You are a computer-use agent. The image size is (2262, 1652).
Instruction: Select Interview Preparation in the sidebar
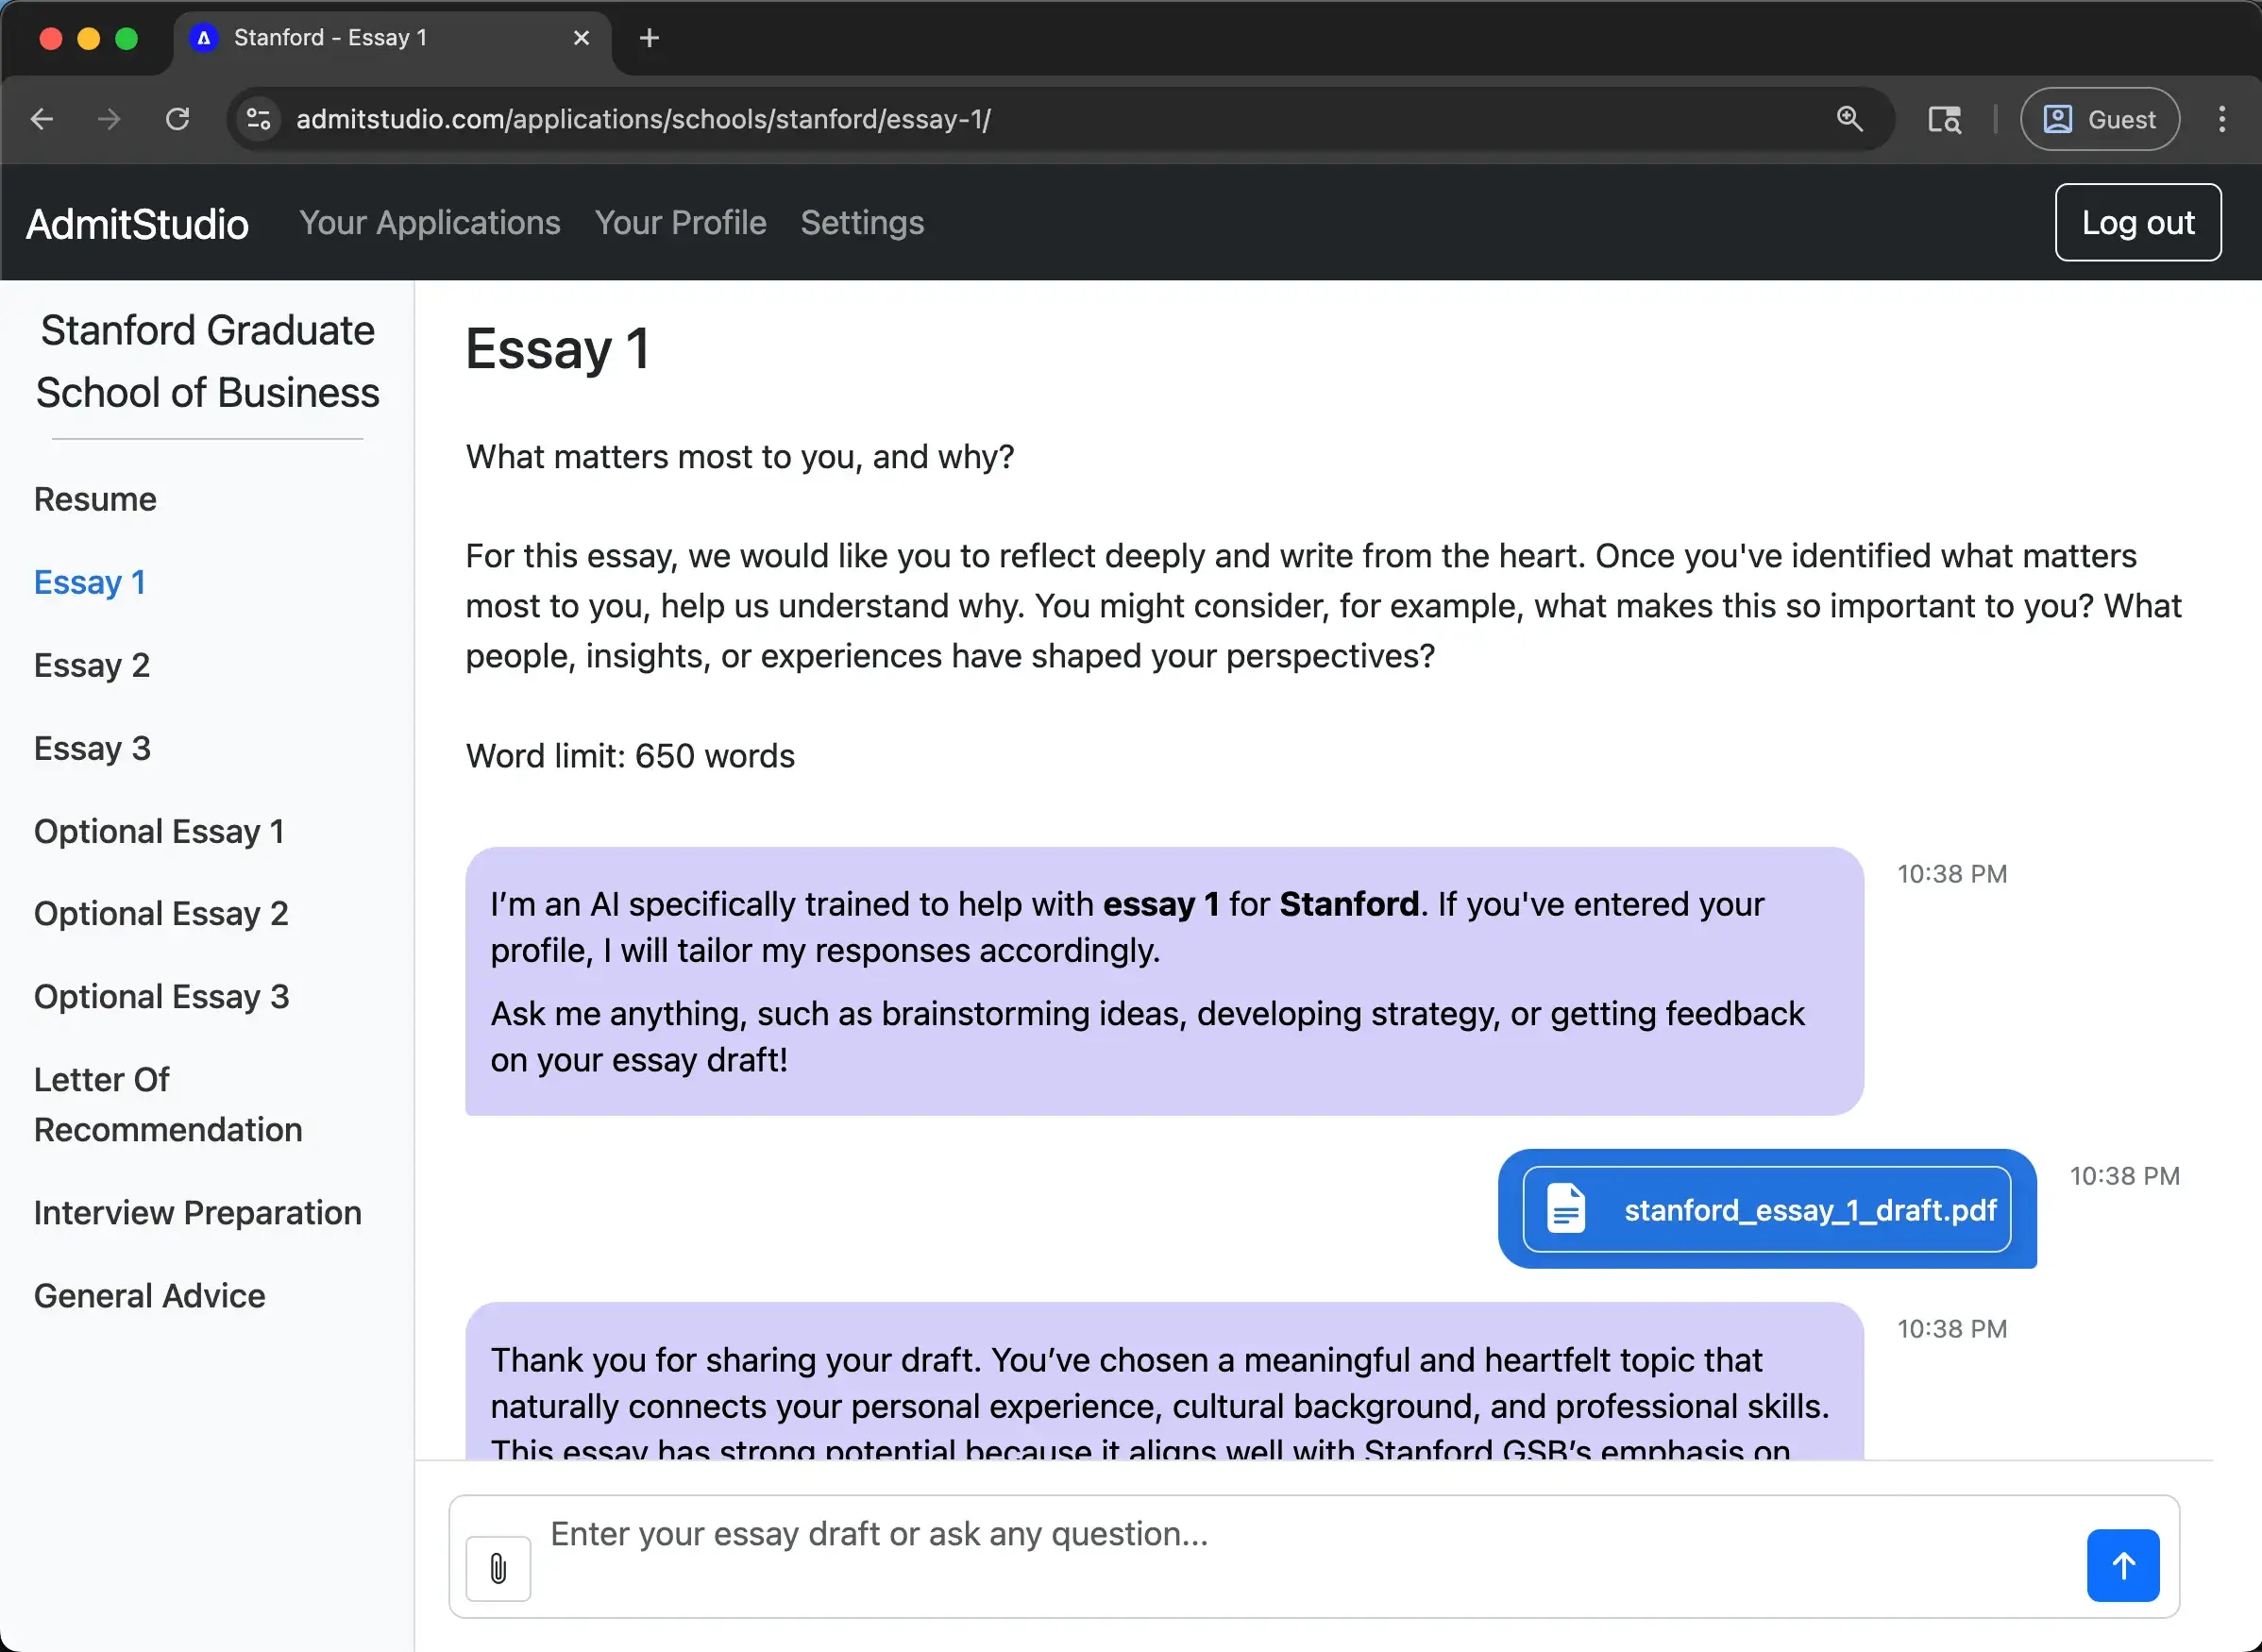[197, 1212]
